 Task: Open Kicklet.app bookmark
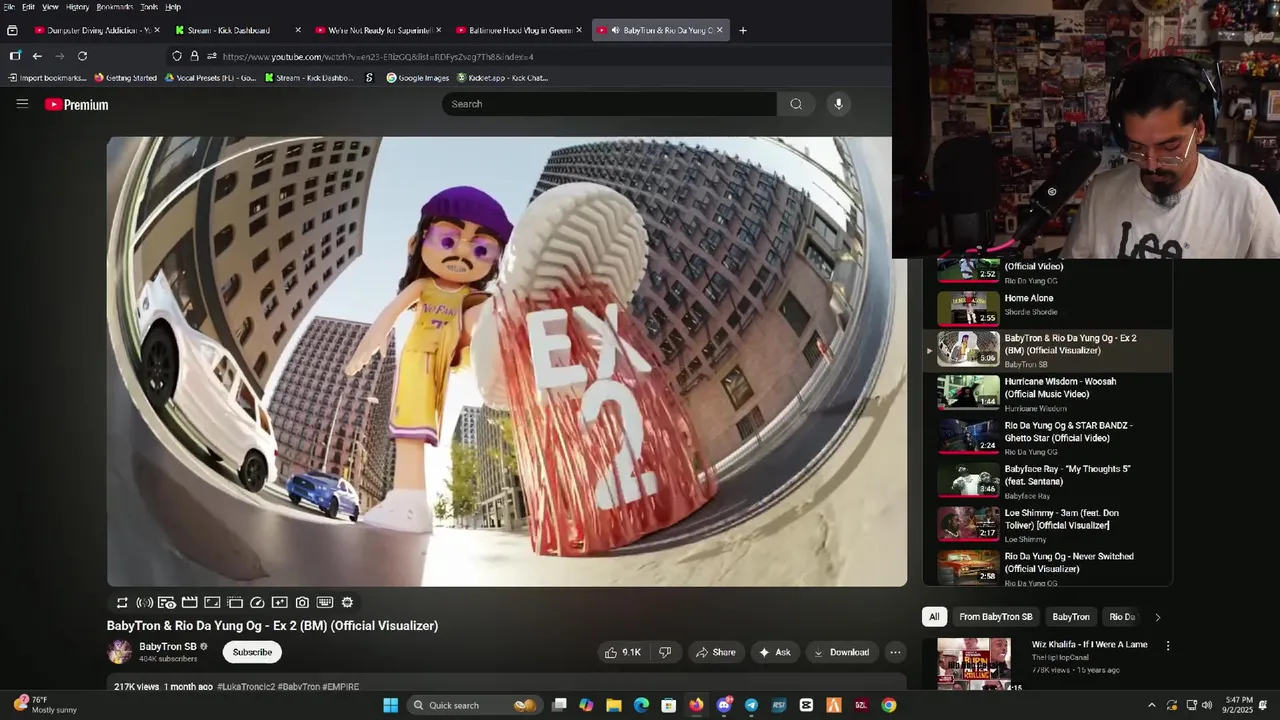point(502,78)
